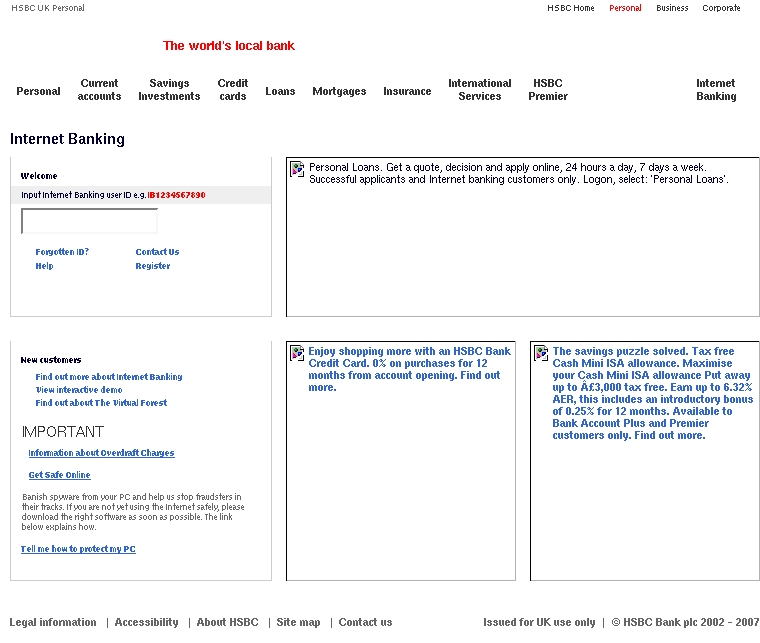760x643 pixels.
Task: Open the Personal navigation item
Action: [38, 91]
